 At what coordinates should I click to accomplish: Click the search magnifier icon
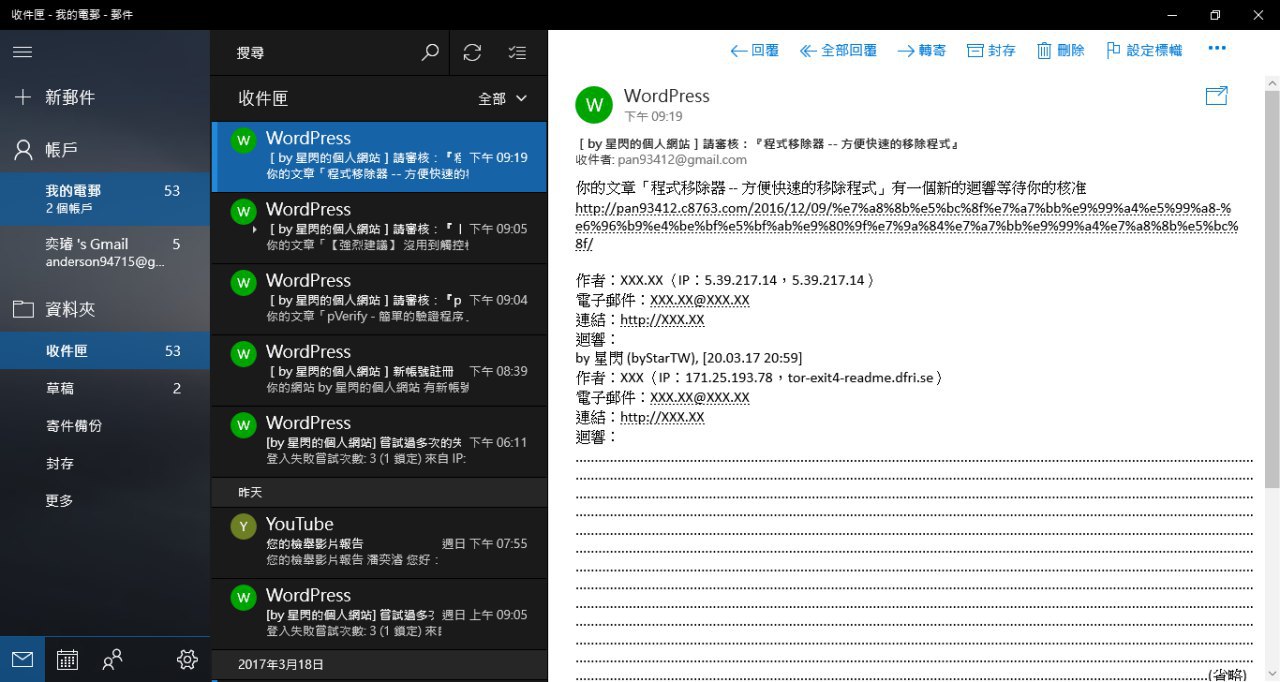click(430, 53)
